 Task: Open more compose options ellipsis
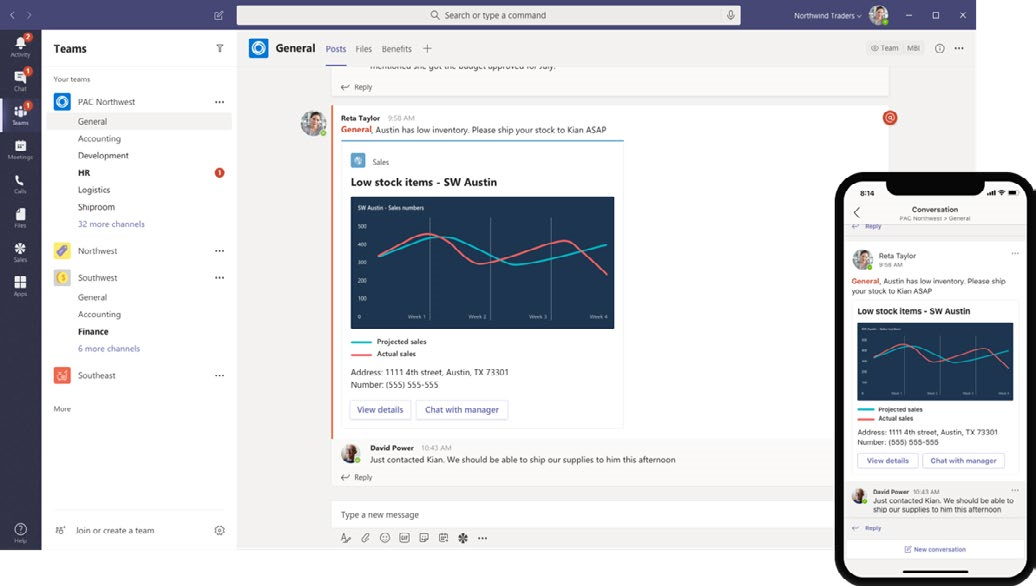482,538
